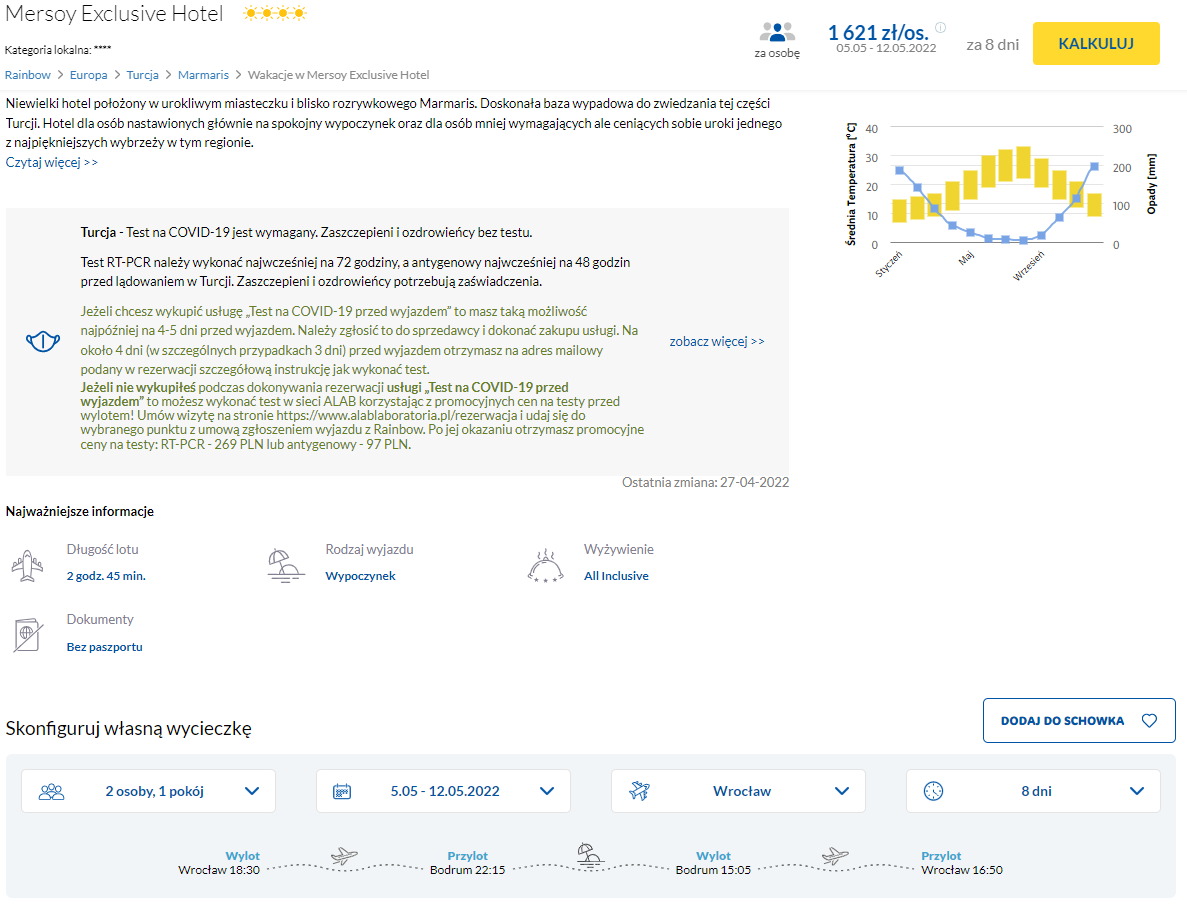Open the Marmaris breadcrumb link

click(x=203, y=75)
